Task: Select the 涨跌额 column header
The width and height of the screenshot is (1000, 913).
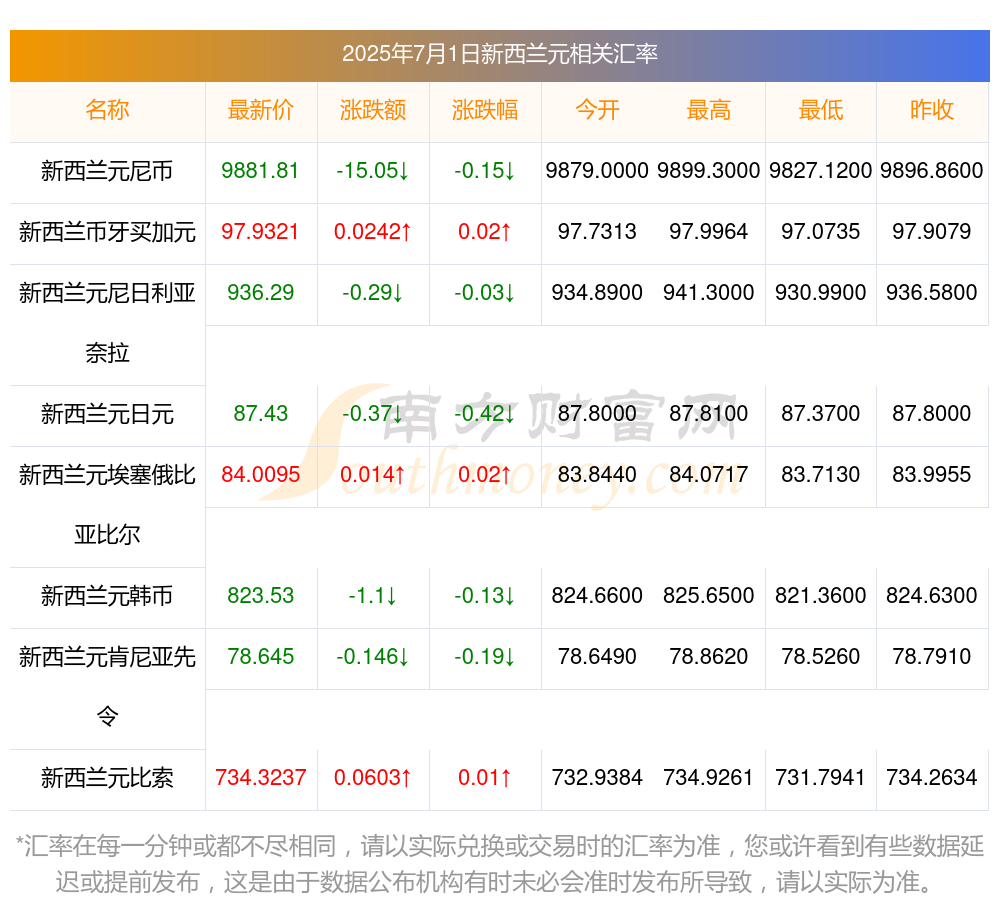Action: 372,110
